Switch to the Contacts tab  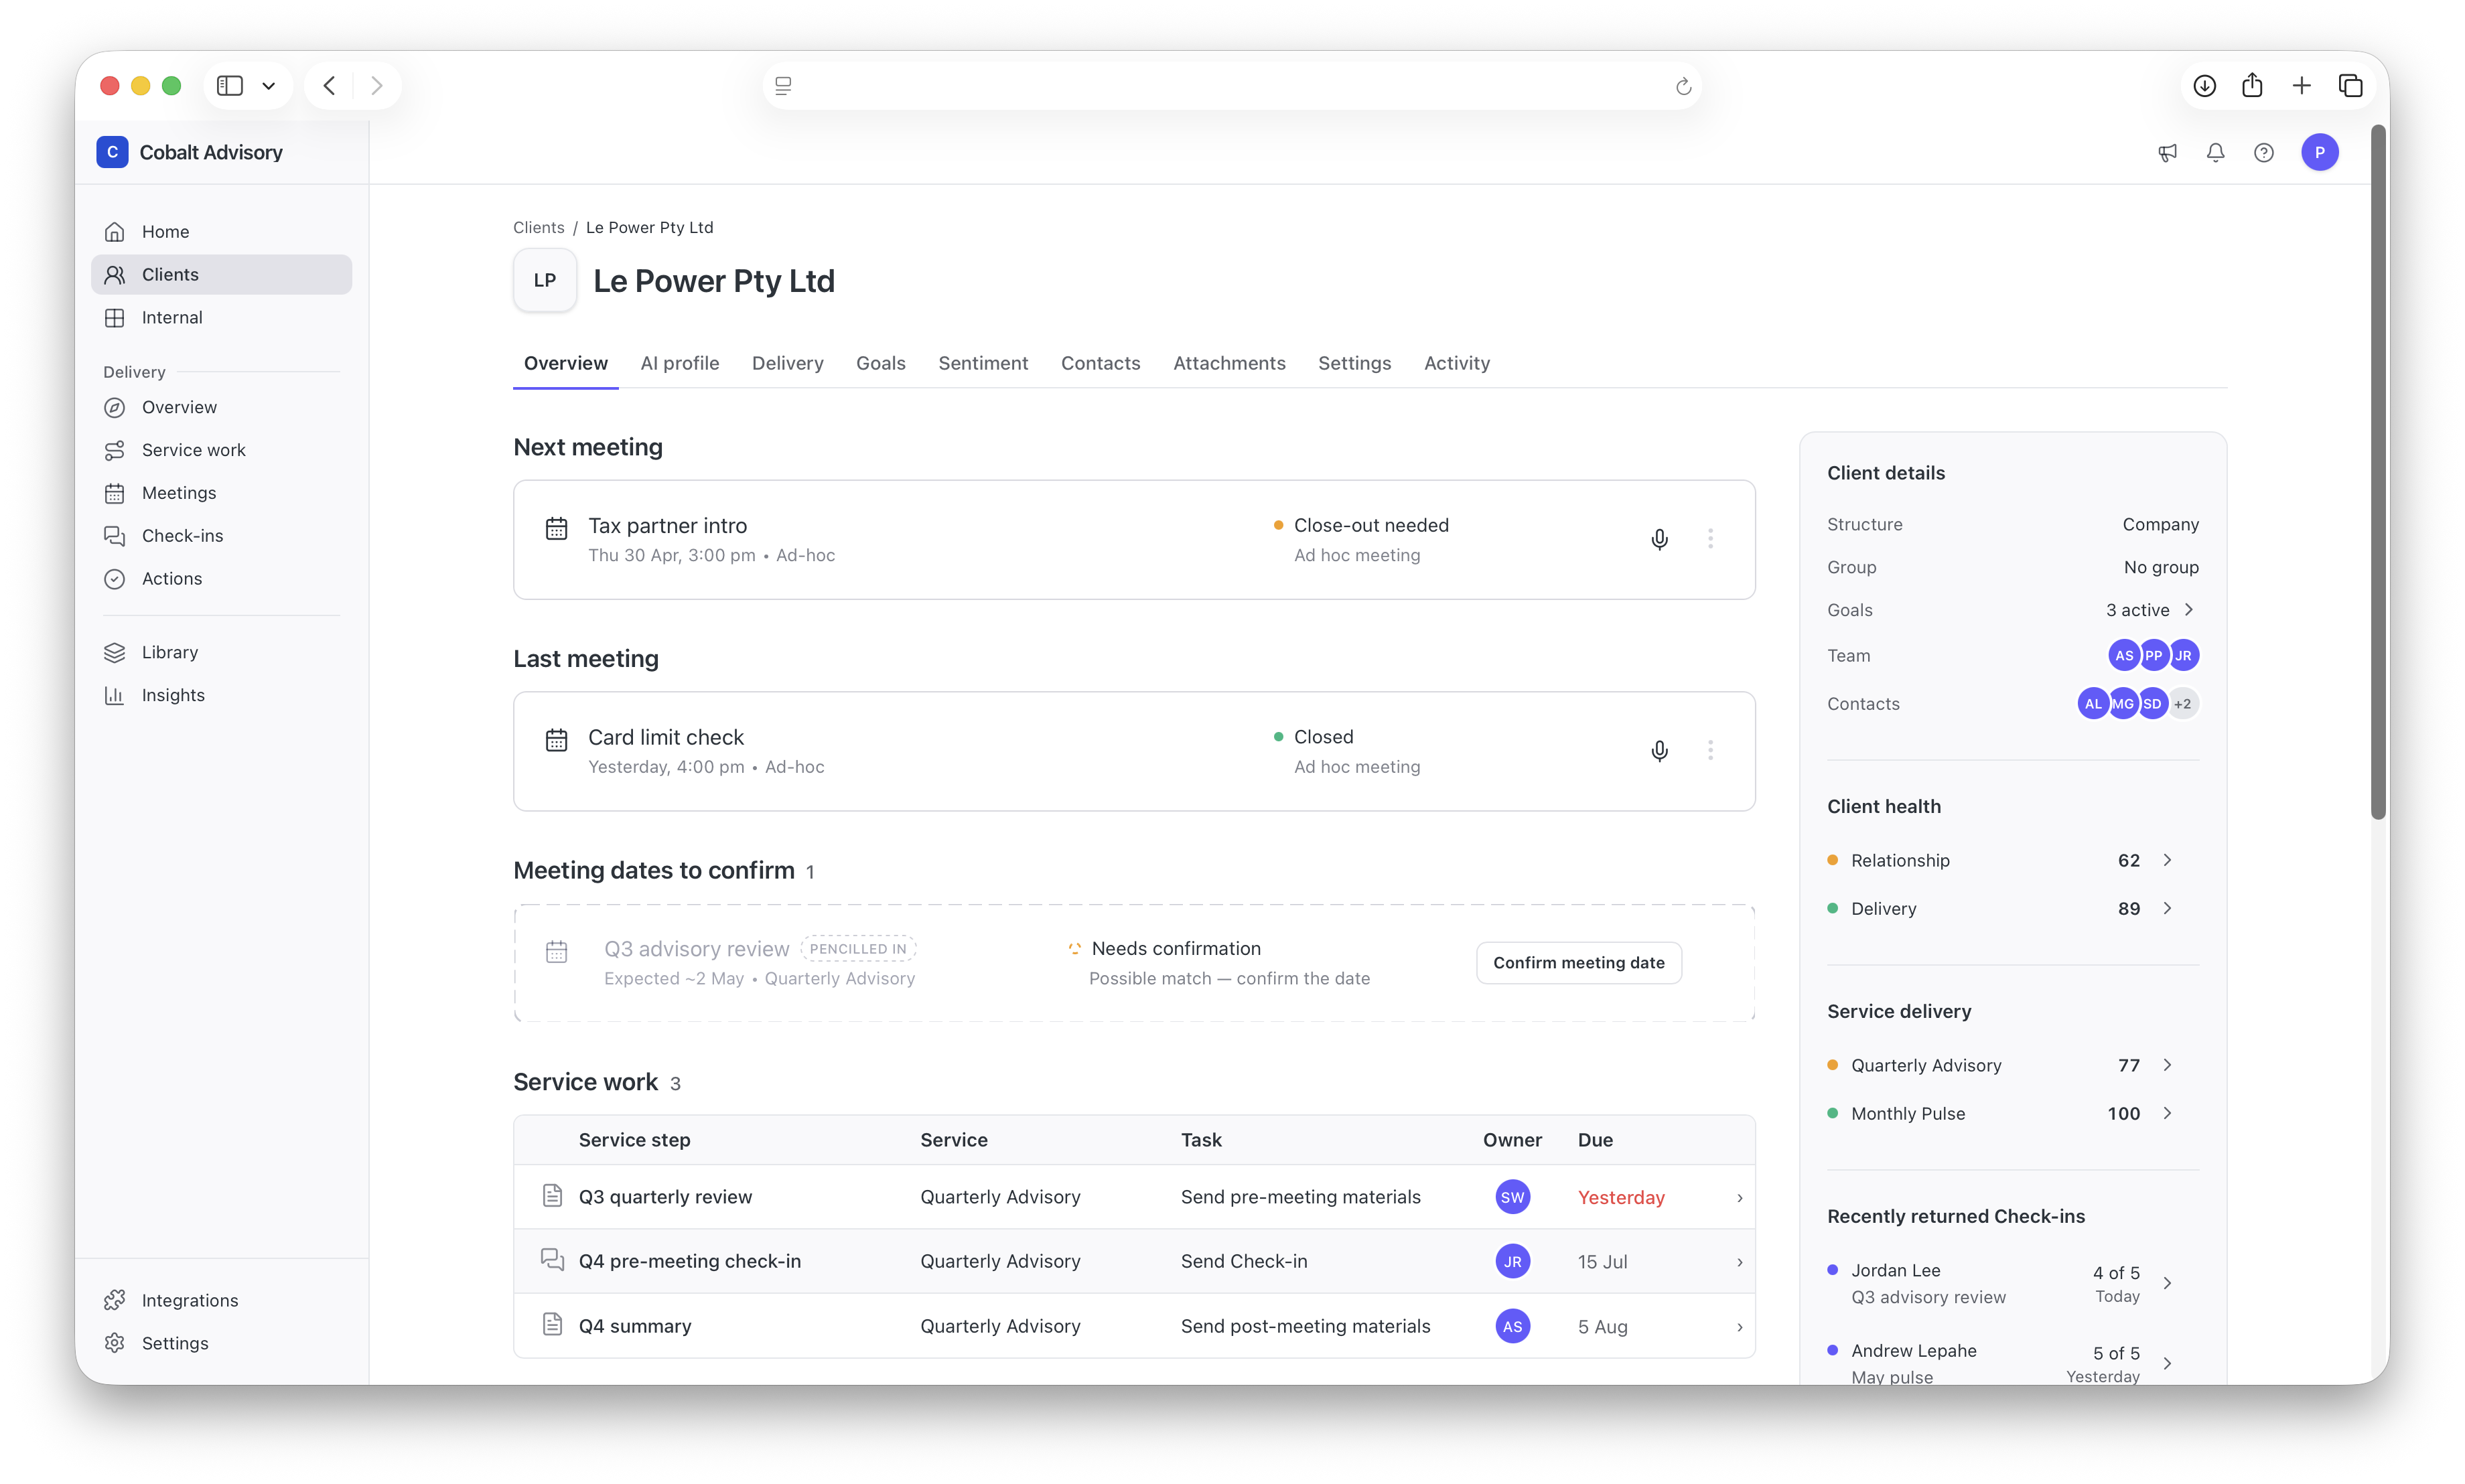click(1100, 363)
